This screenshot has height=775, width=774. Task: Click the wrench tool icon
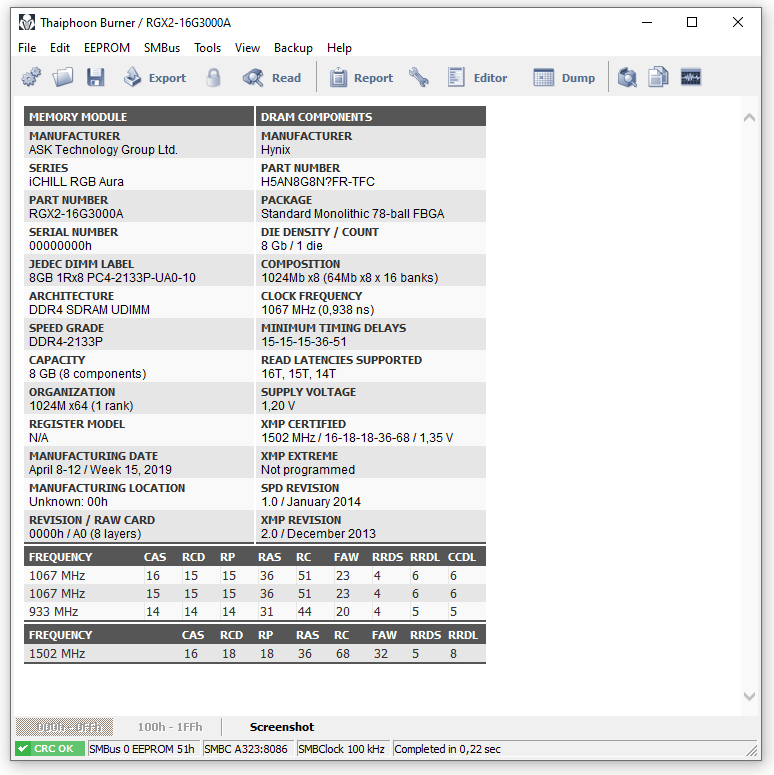pyautogui.click(x=419, y=78)
